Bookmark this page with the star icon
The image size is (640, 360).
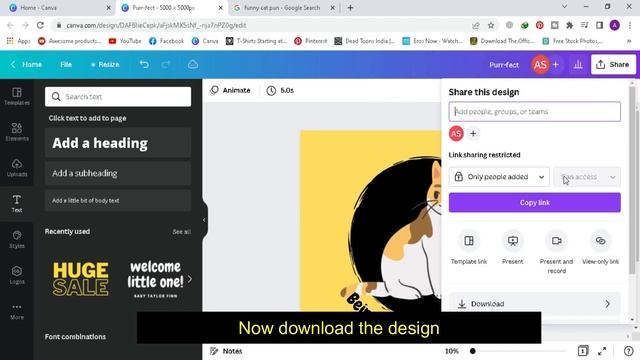coord(491,25)
